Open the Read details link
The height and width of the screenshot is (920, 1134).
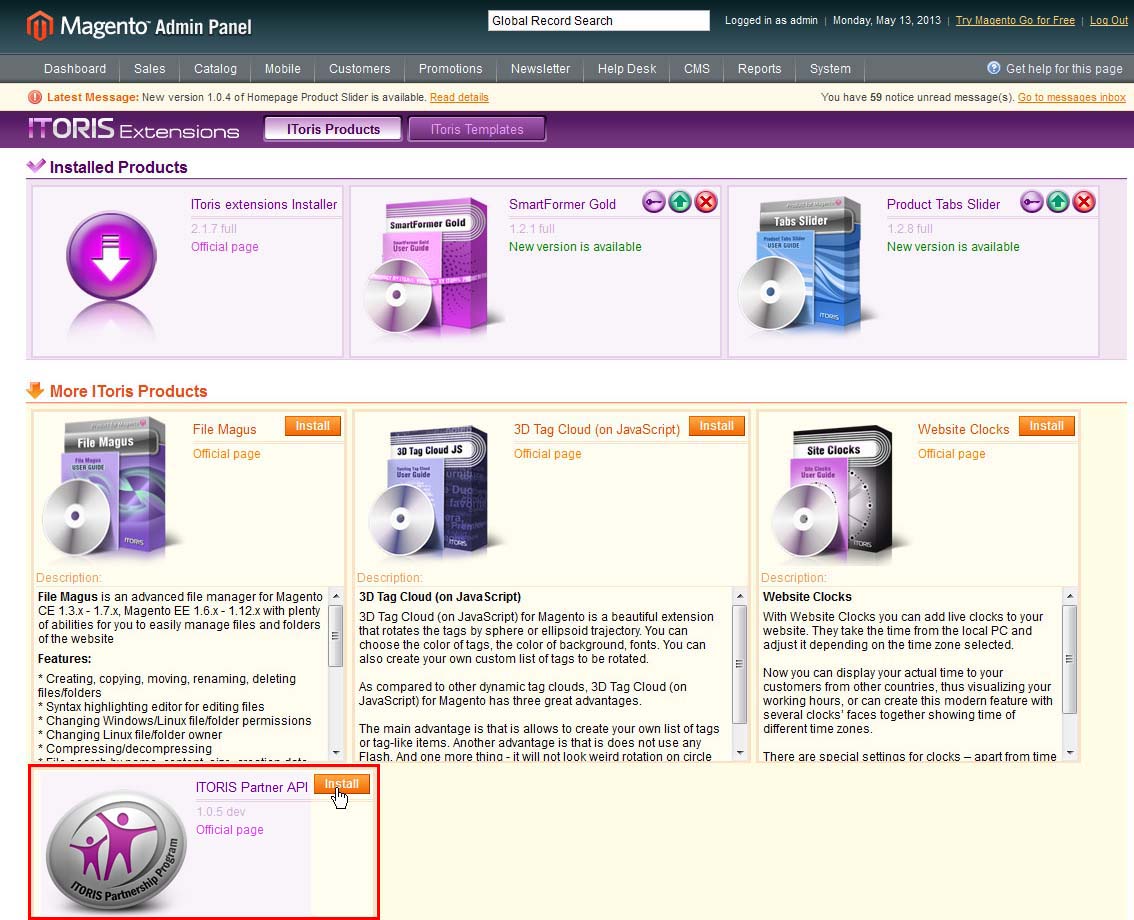tap(459, 97)
